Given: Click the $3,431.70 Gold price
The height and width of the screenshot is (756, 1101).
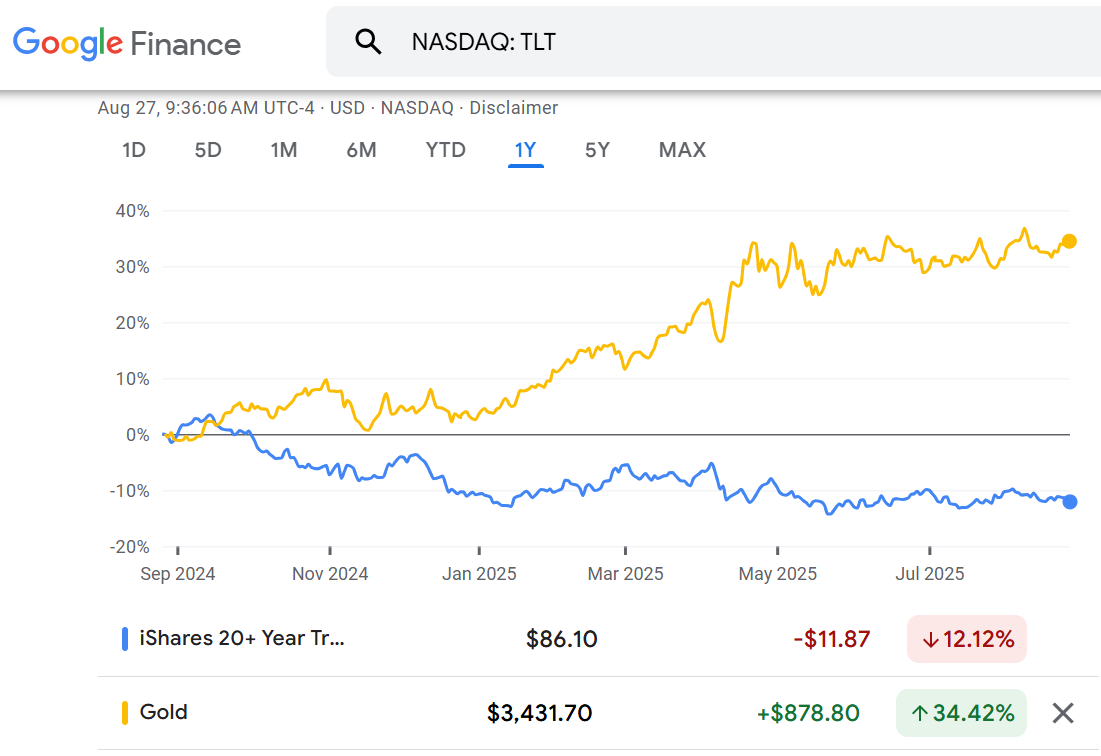Looking at the screenshot, I should (540, 713).
